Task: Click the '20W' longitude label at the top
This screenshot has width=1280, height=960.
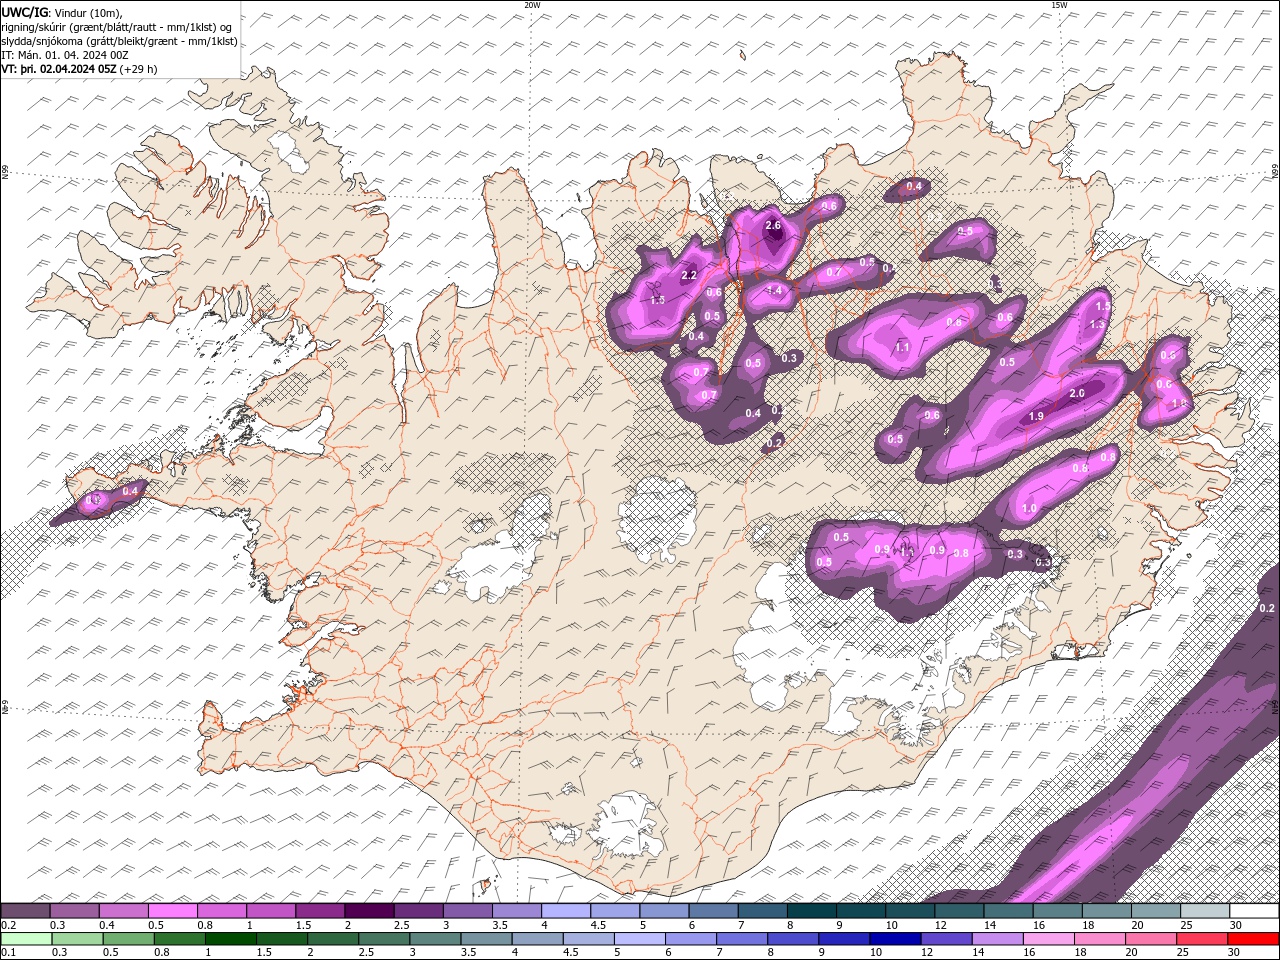Action: (532, 5)
